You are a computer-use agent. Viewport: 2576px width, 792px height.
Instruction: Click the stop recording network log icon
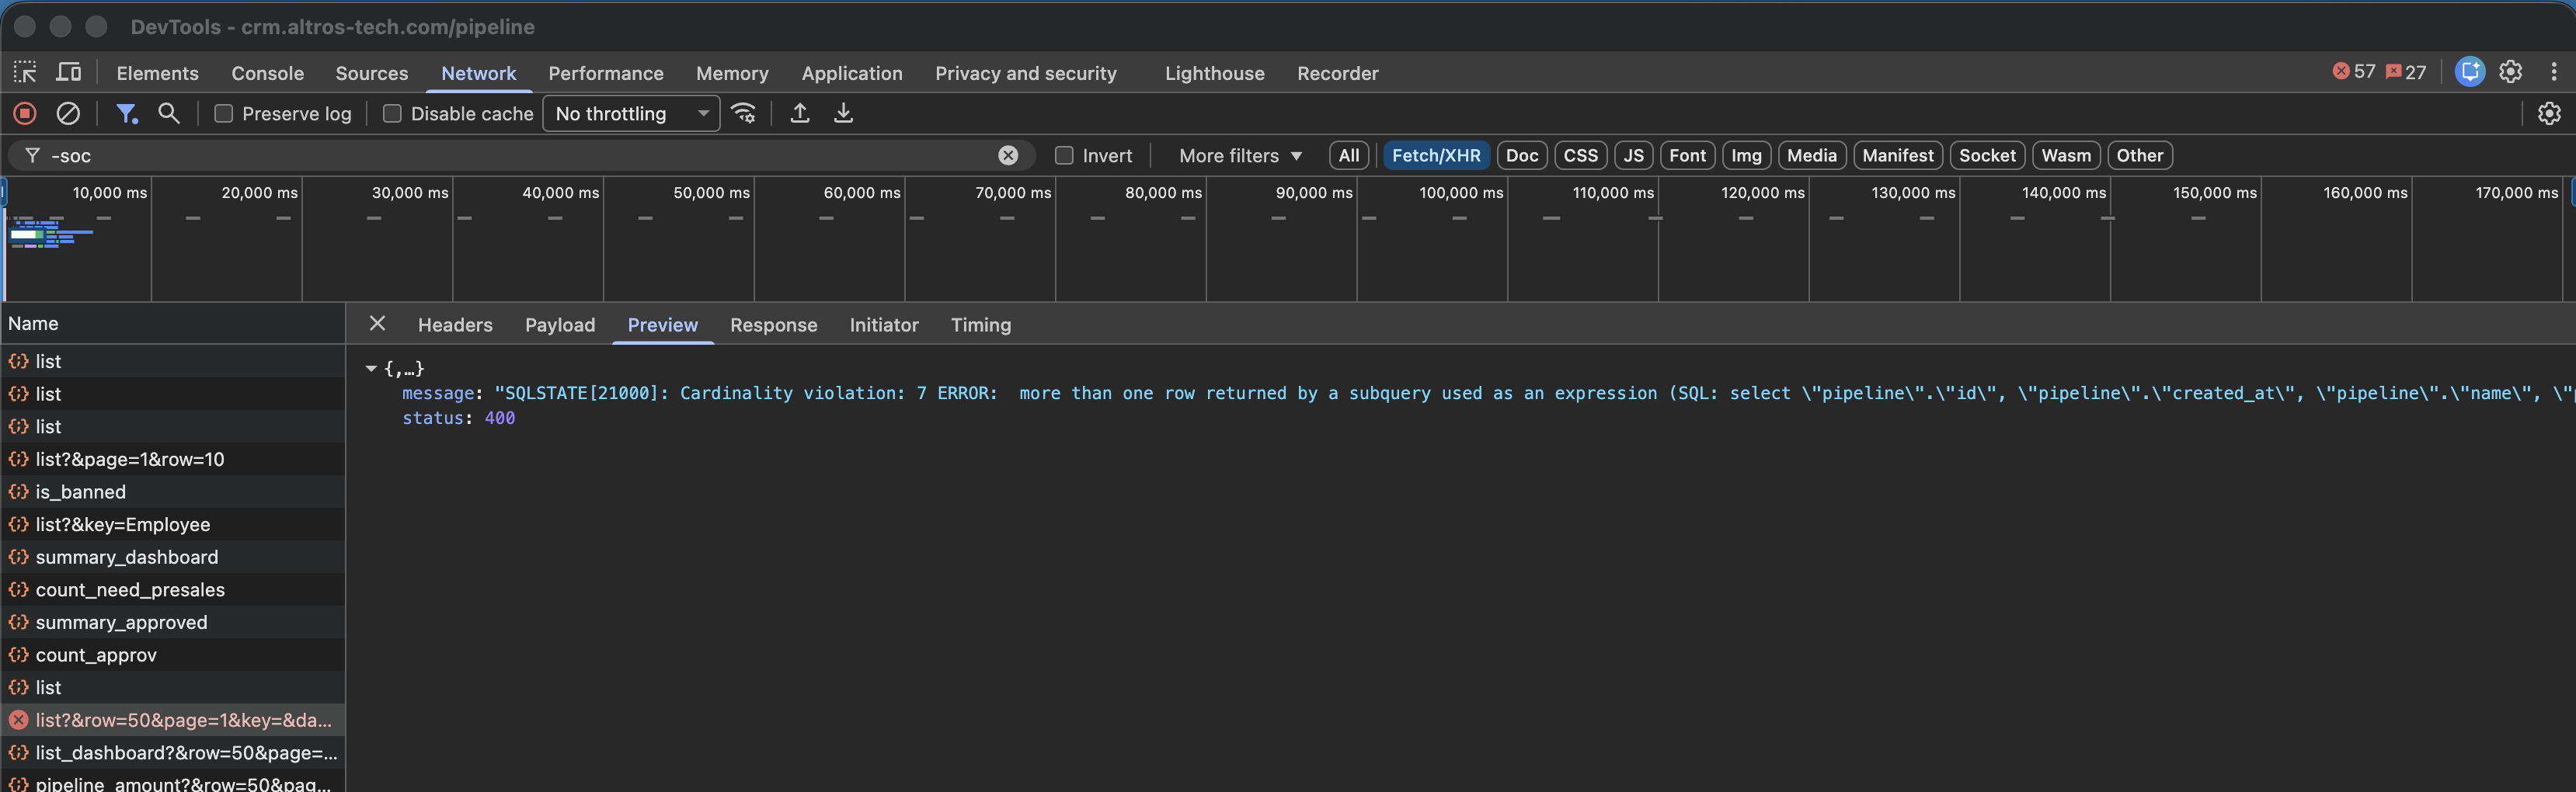point(25,114)
